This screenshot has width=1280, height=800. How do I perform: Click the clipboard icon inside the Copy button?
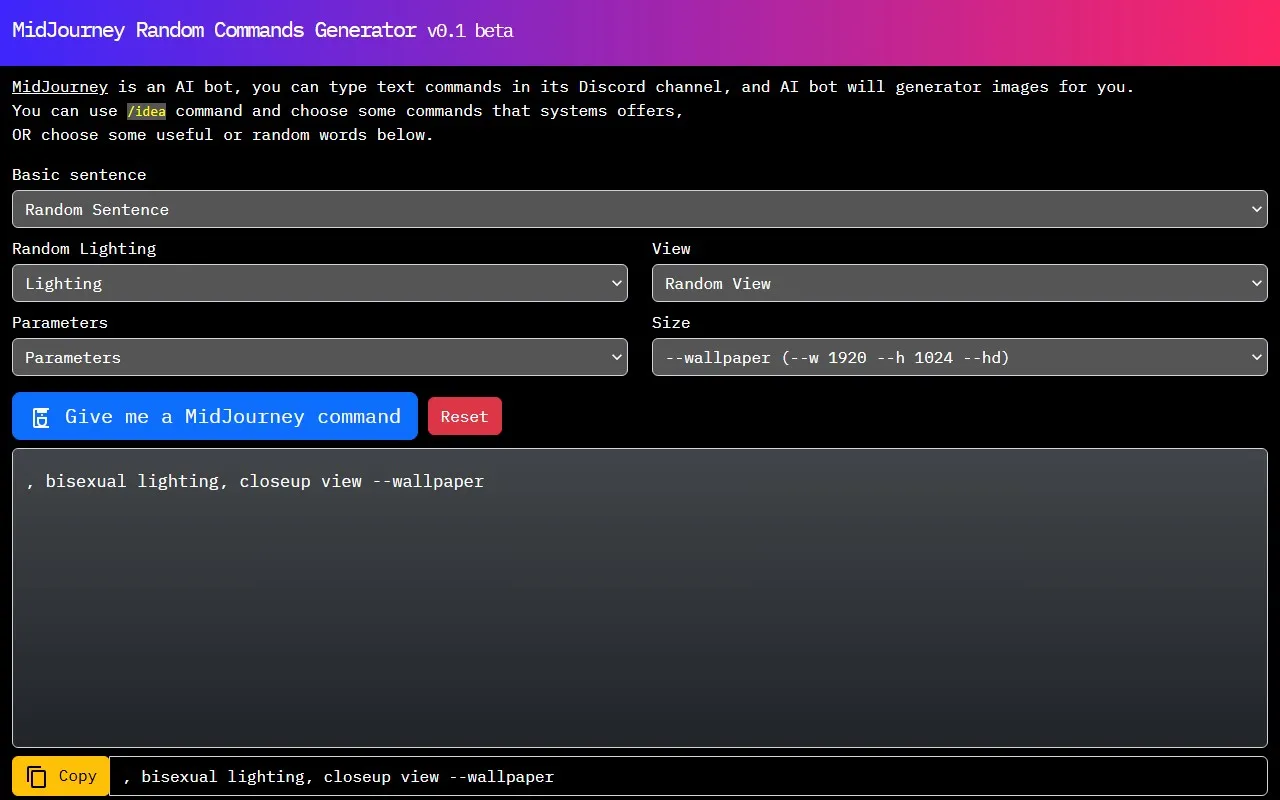pyautogui.click(x=38, y=776)
